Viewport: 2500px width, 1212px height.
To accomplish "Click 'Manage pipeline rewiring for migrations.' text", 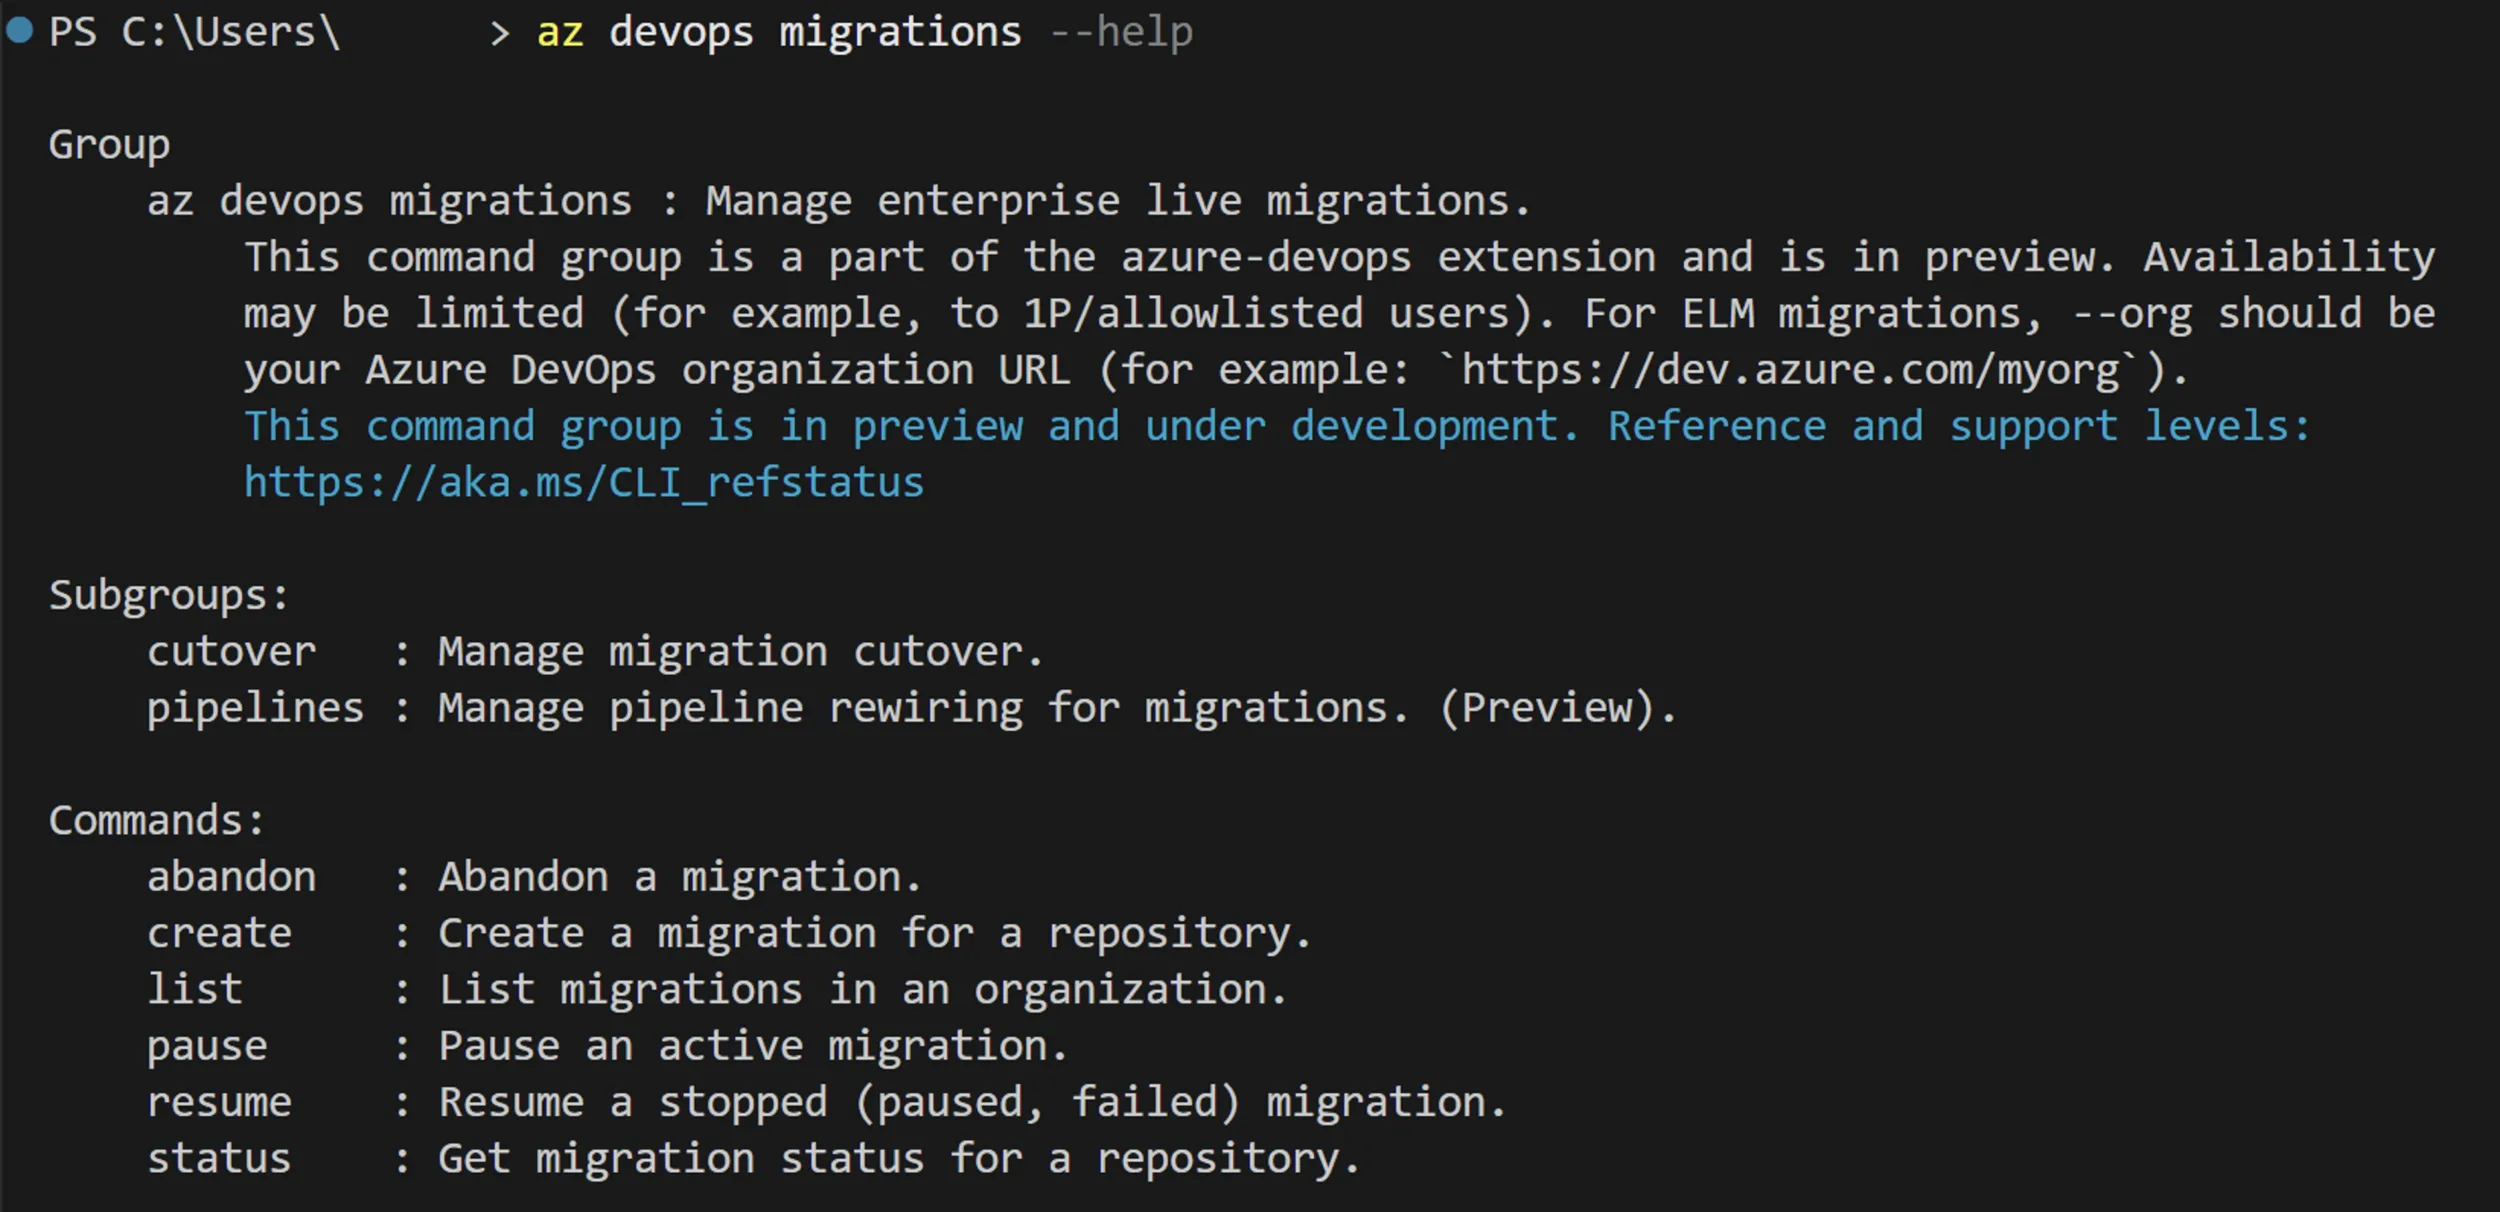I will 924,708.
